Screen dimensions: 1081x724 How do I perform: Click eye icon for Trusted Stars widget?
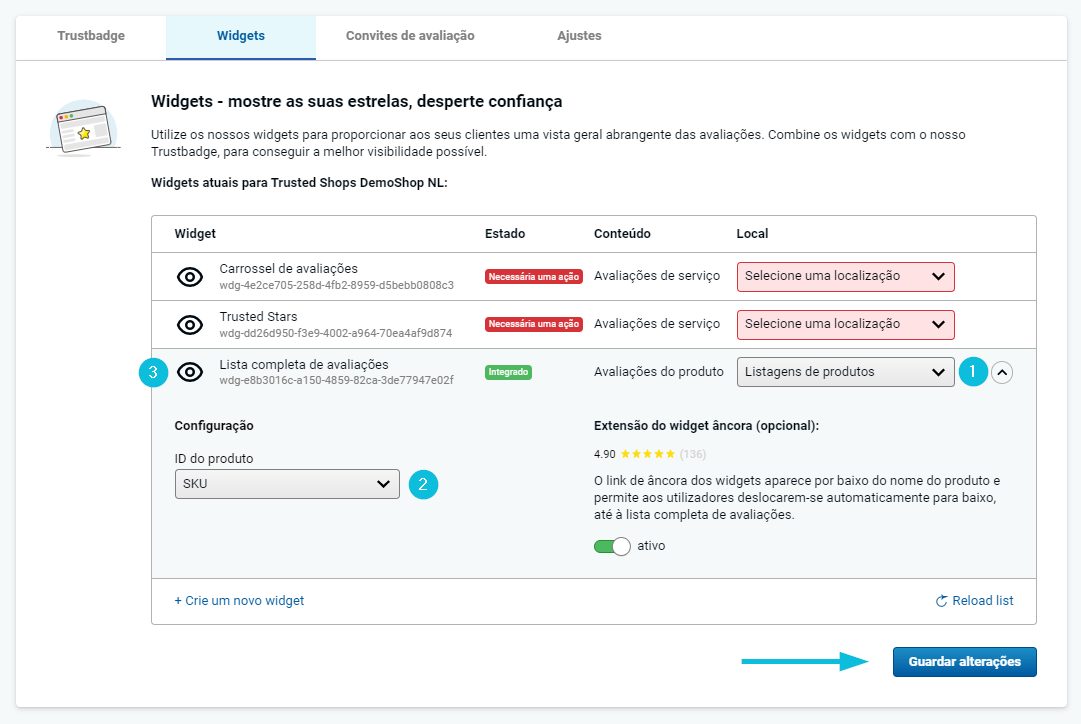[190, 324]
